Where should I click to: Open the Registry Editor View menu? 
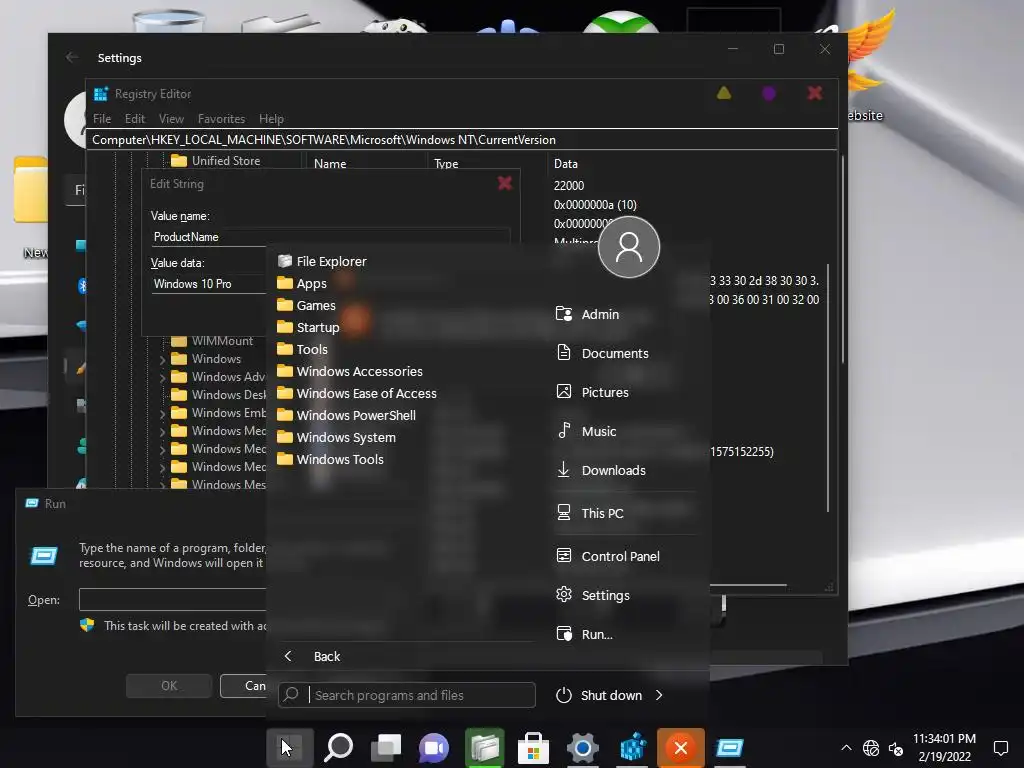point(171,119)
